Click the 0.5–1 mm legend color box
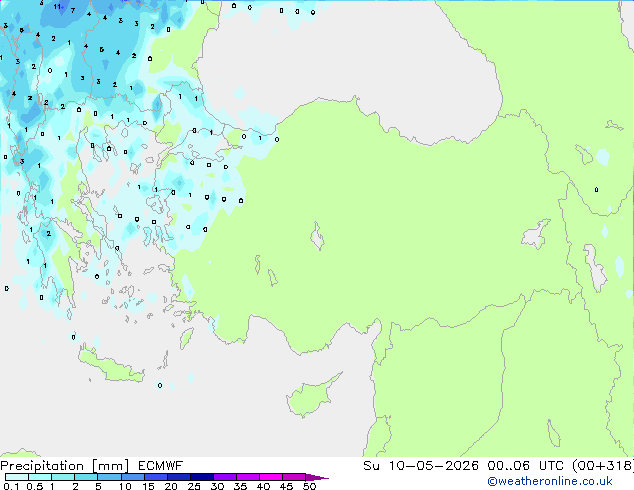Screen dimensions: 634x490 click(x=40, y=477)
